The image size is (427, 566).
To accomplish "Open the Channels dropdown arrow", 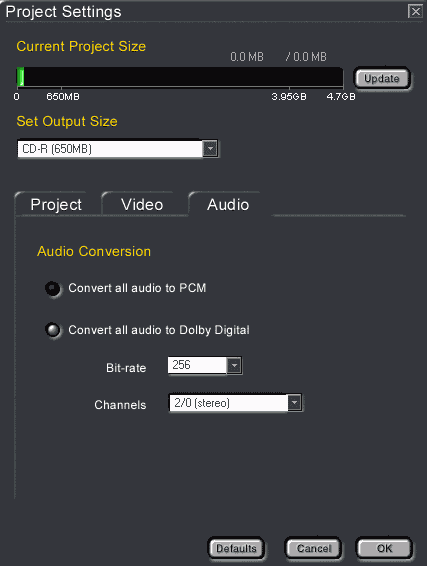I will 295,402.
